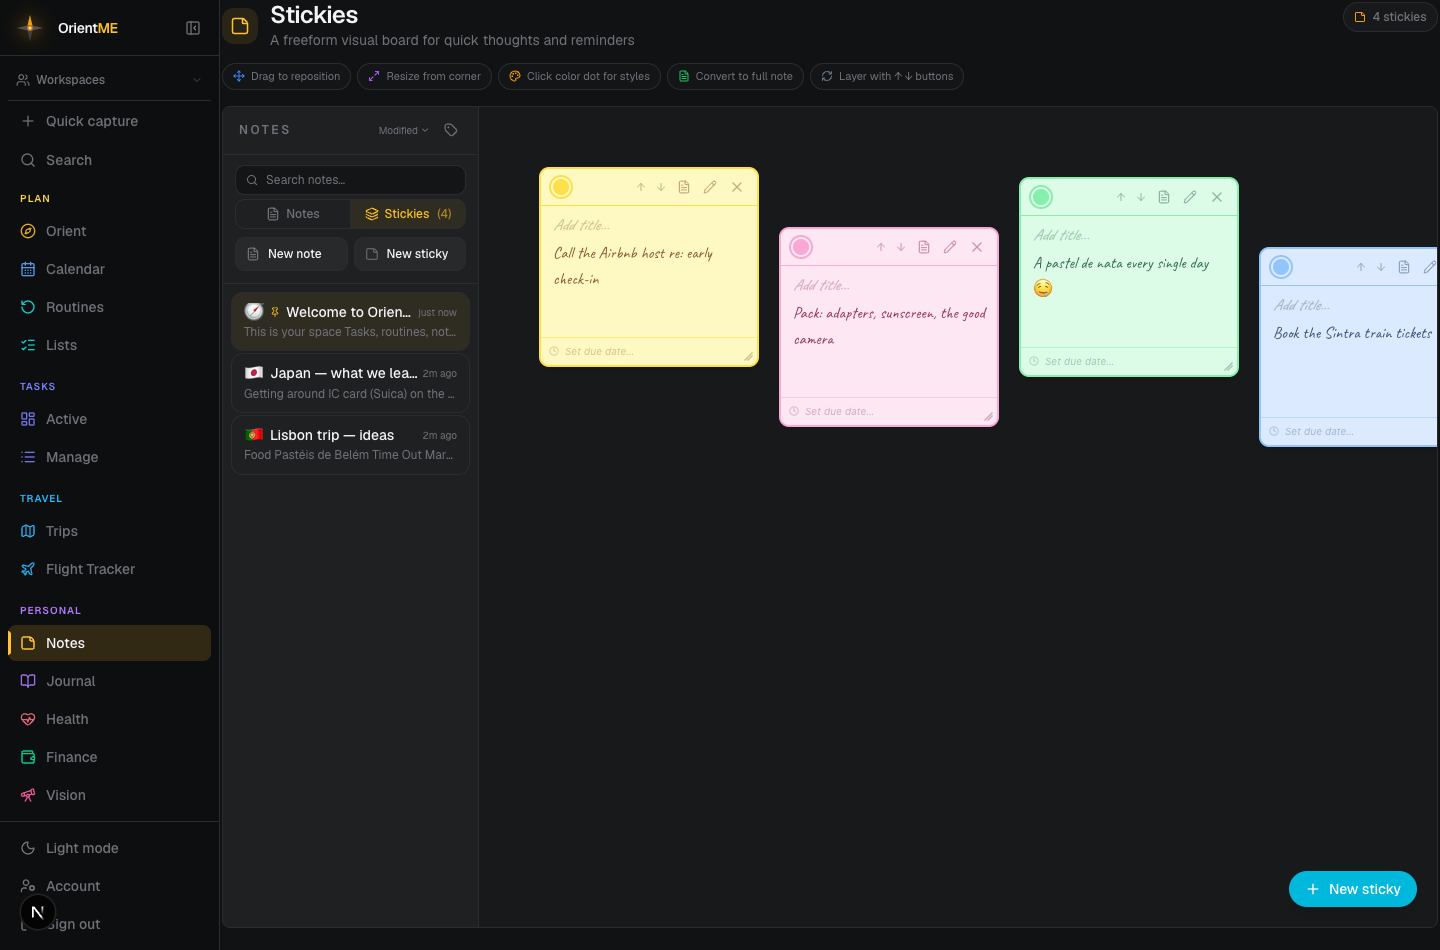Convert pink sticky to full note
The width and height of the screenshot is (1440, 950).
924,247
